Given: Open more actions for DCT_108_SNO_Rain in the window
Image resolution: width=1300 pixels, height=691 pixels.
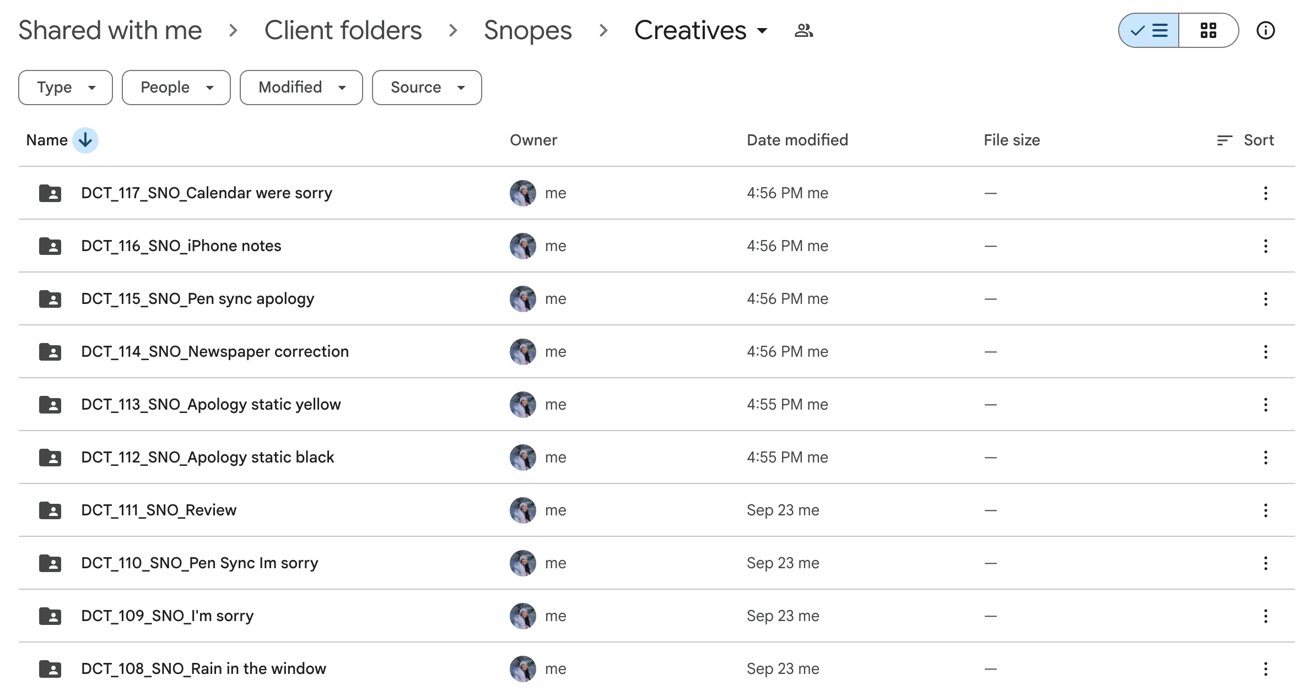Looking at the screenshot, I should (1265, 669).
